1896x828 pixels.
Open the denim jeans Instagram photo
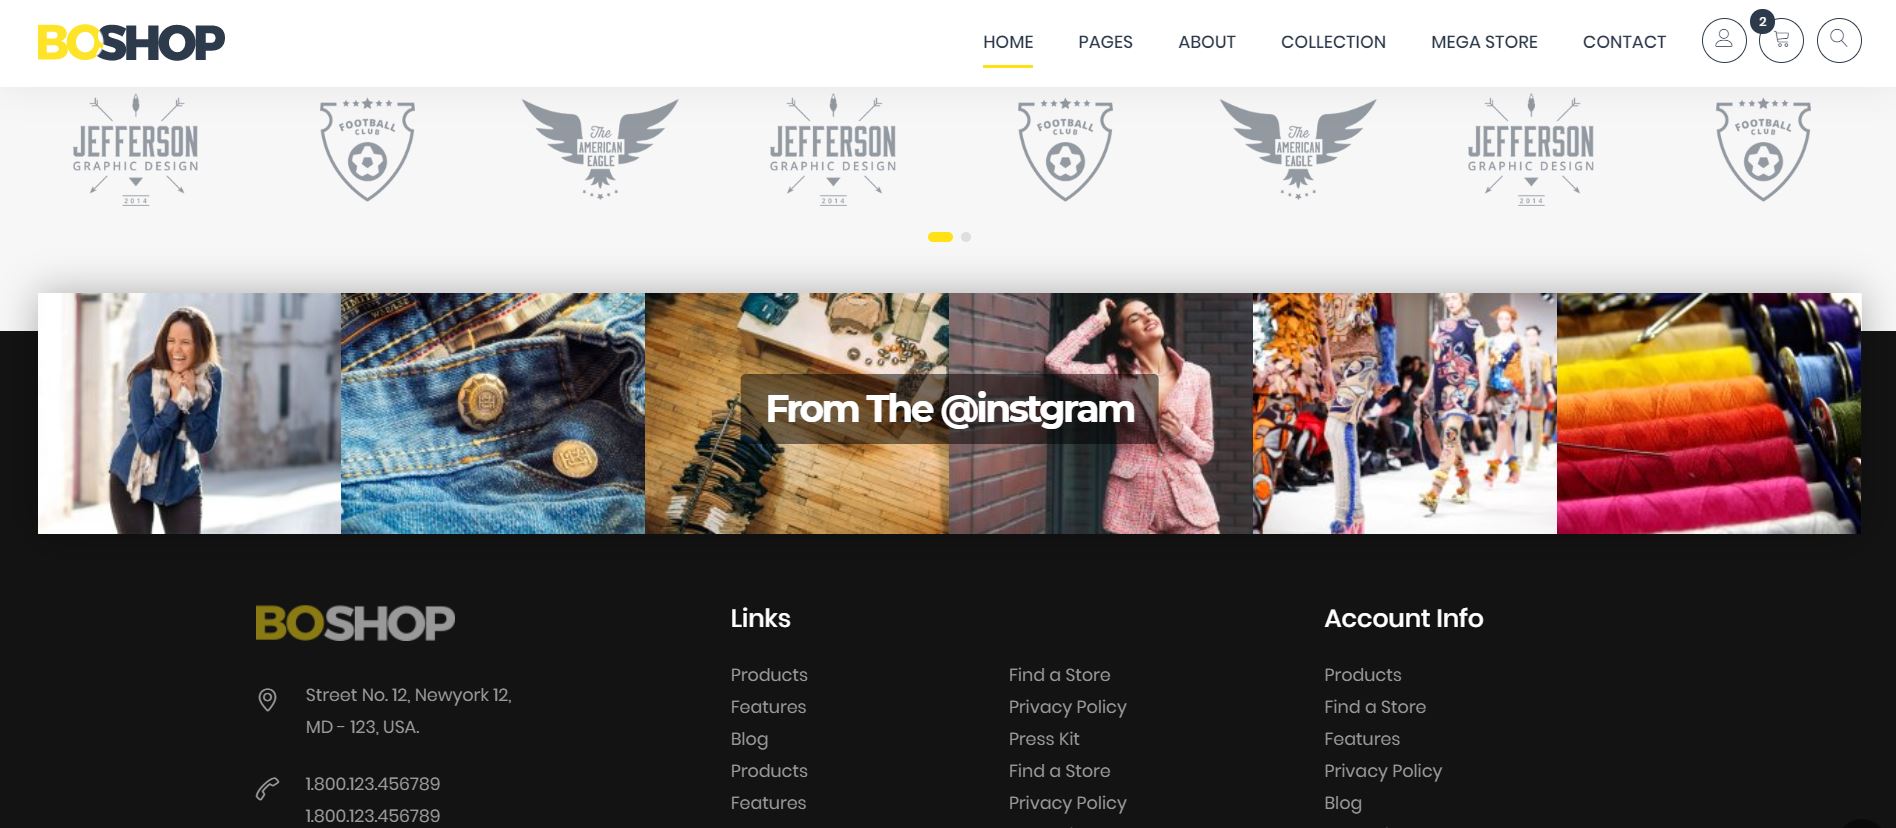click(493, 413)
